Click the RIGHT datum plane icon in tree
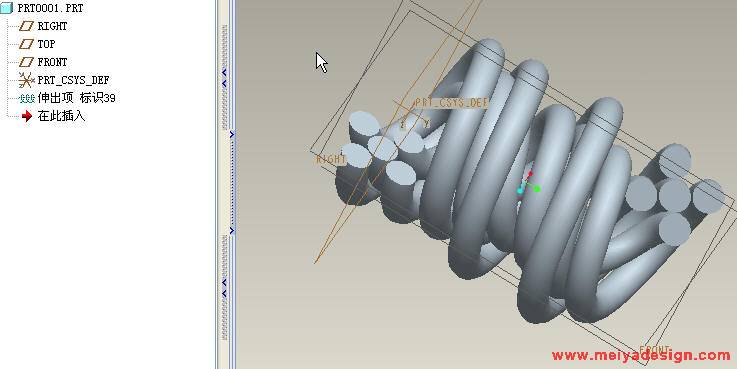This screenshot has height=369, width=737. coord(26,26)
